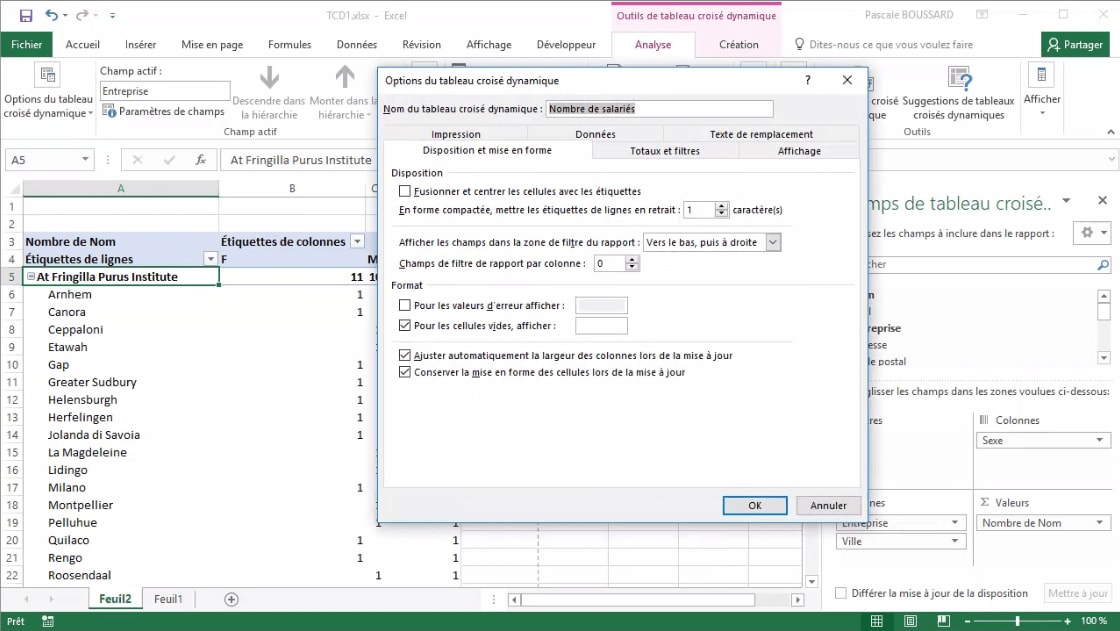Toggle Pour les valeurs d'erreur afficher checkbox
The image size is (1120, 631).
click(405, 306)
